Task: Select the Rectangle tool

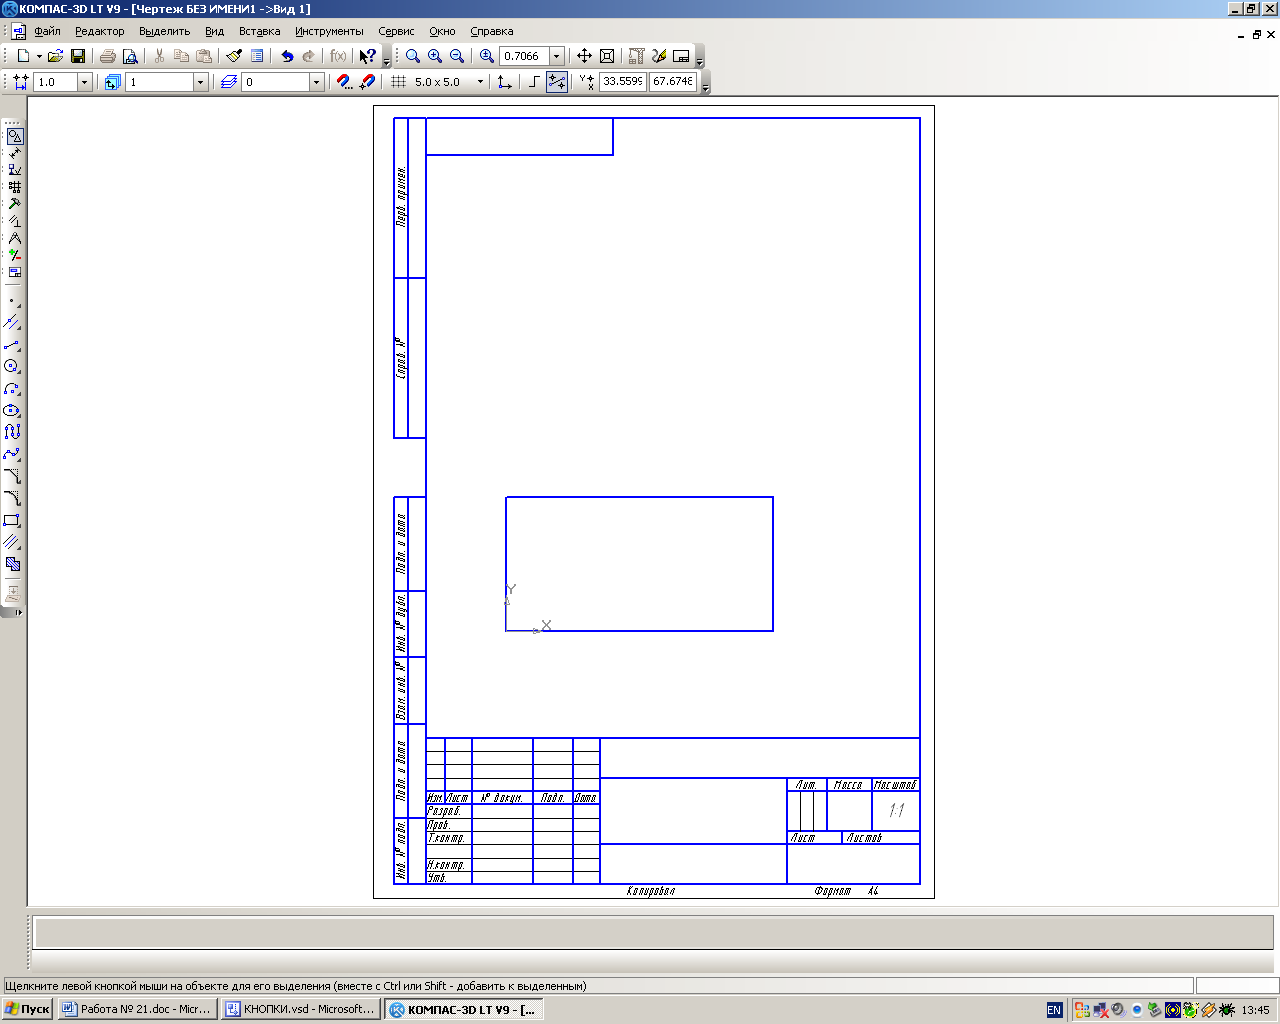Action: click(13, 520)
